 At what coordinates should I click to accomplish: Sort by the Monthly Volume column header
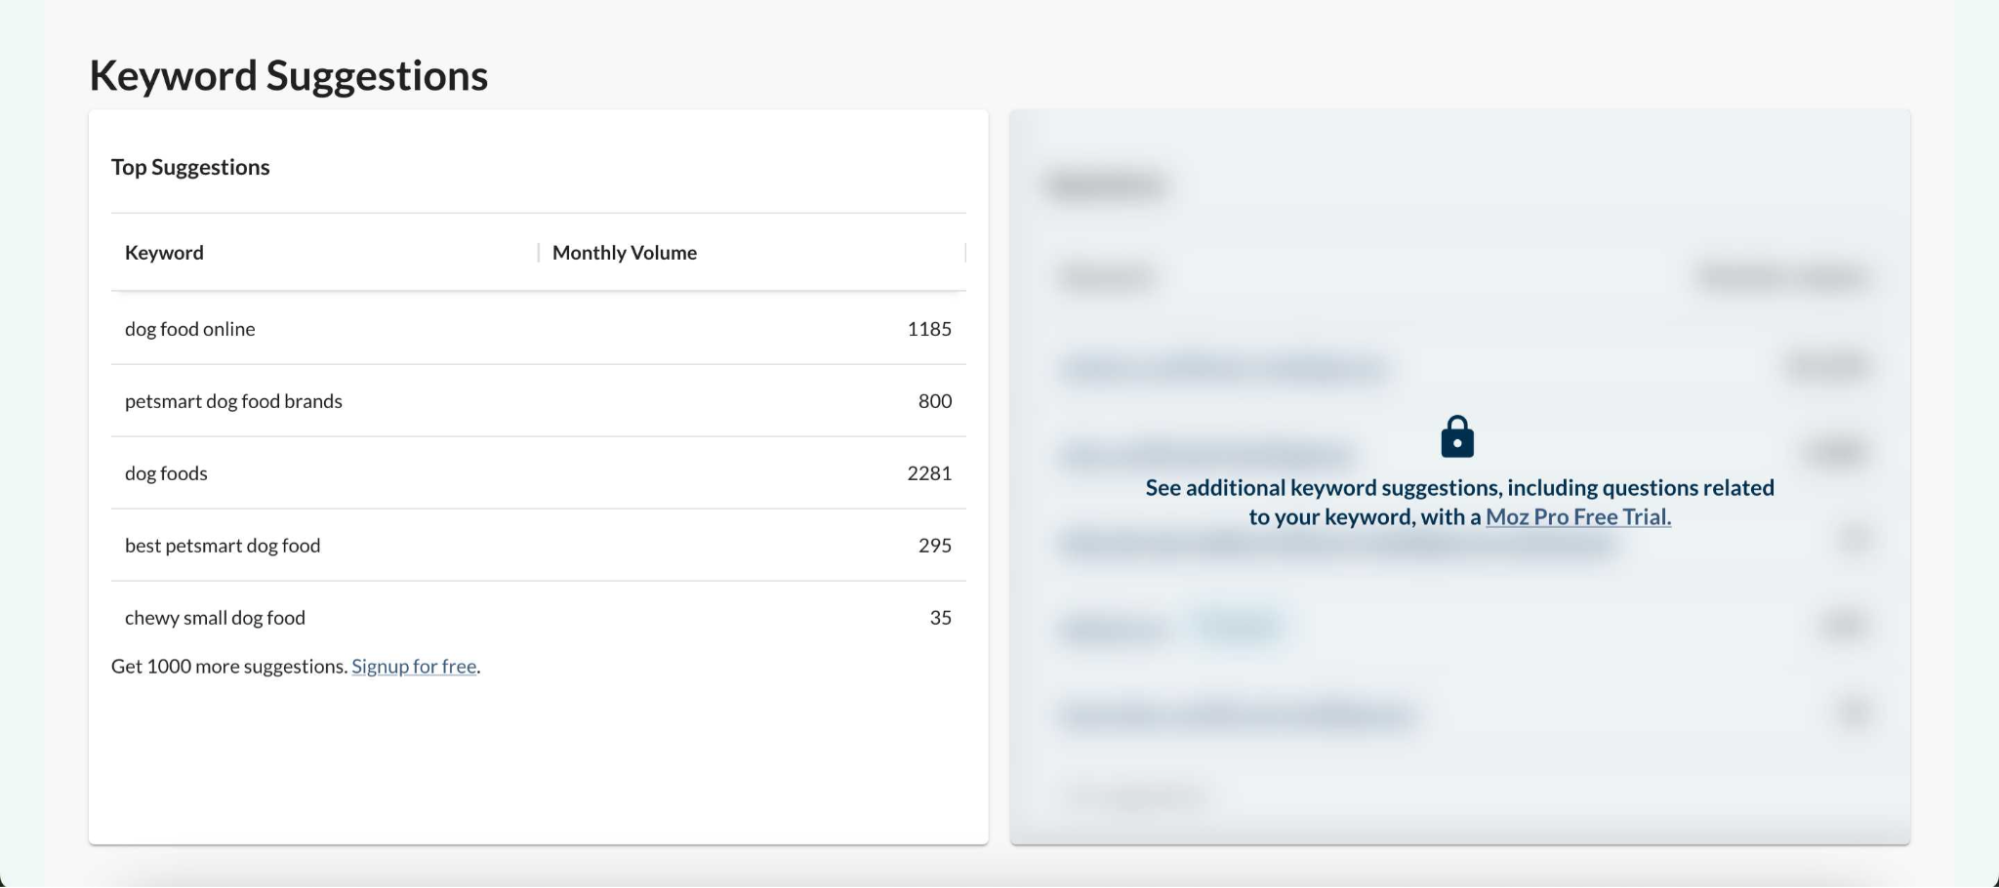point(624,253)
